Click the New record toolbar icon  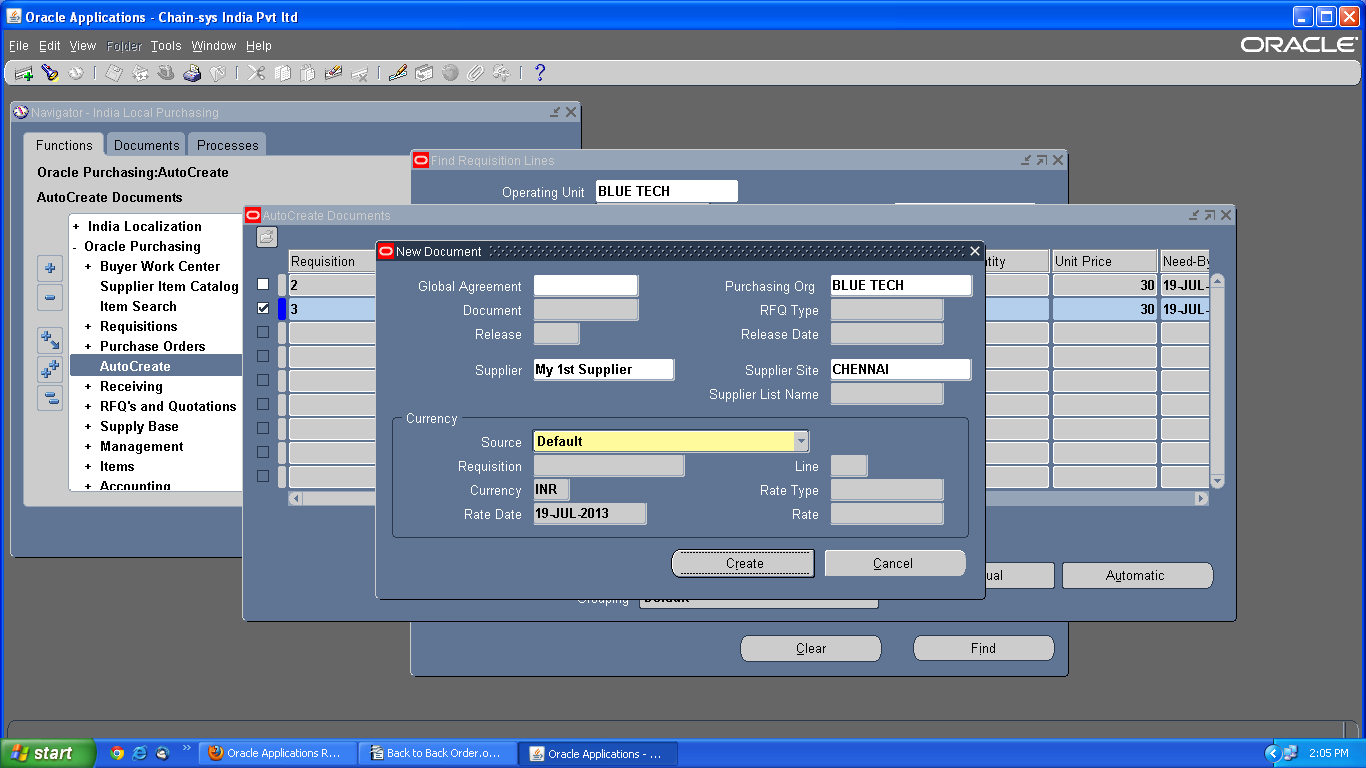pyautogui.click(x=24, y=73)
